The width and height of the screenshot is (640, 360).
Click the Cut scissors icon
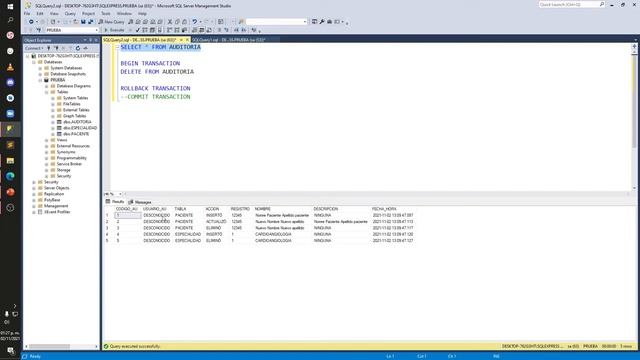[170, 22]
